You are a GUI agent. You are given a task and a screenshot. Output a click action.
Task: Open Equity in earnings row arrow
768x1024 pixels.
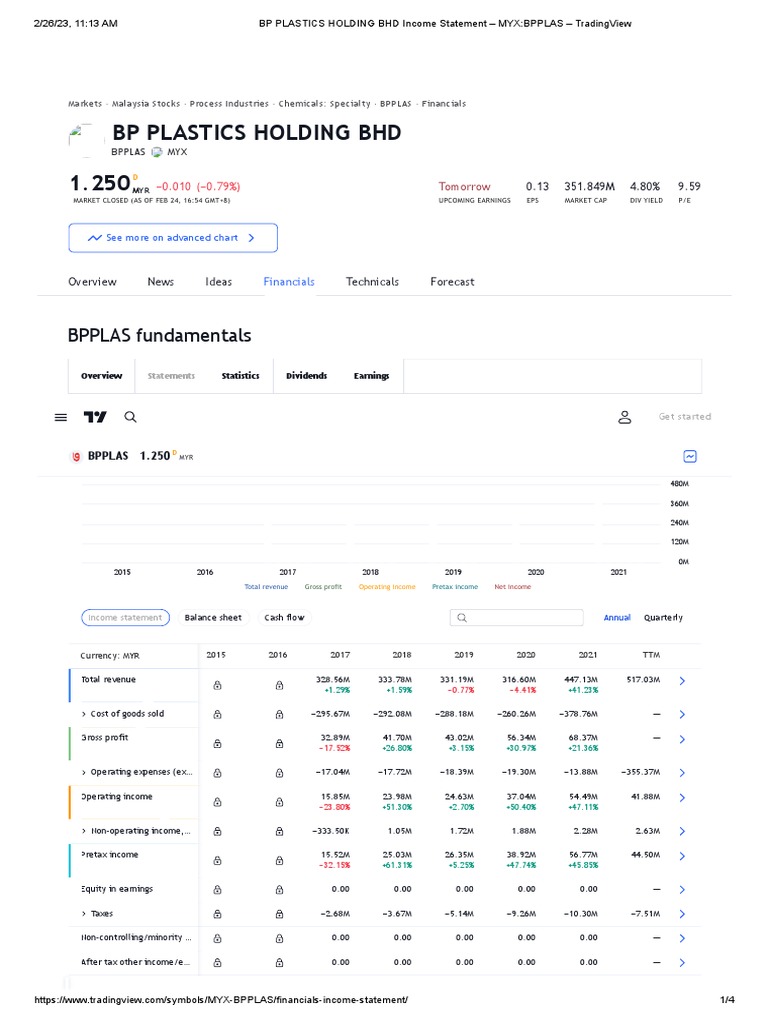(682, 890)
